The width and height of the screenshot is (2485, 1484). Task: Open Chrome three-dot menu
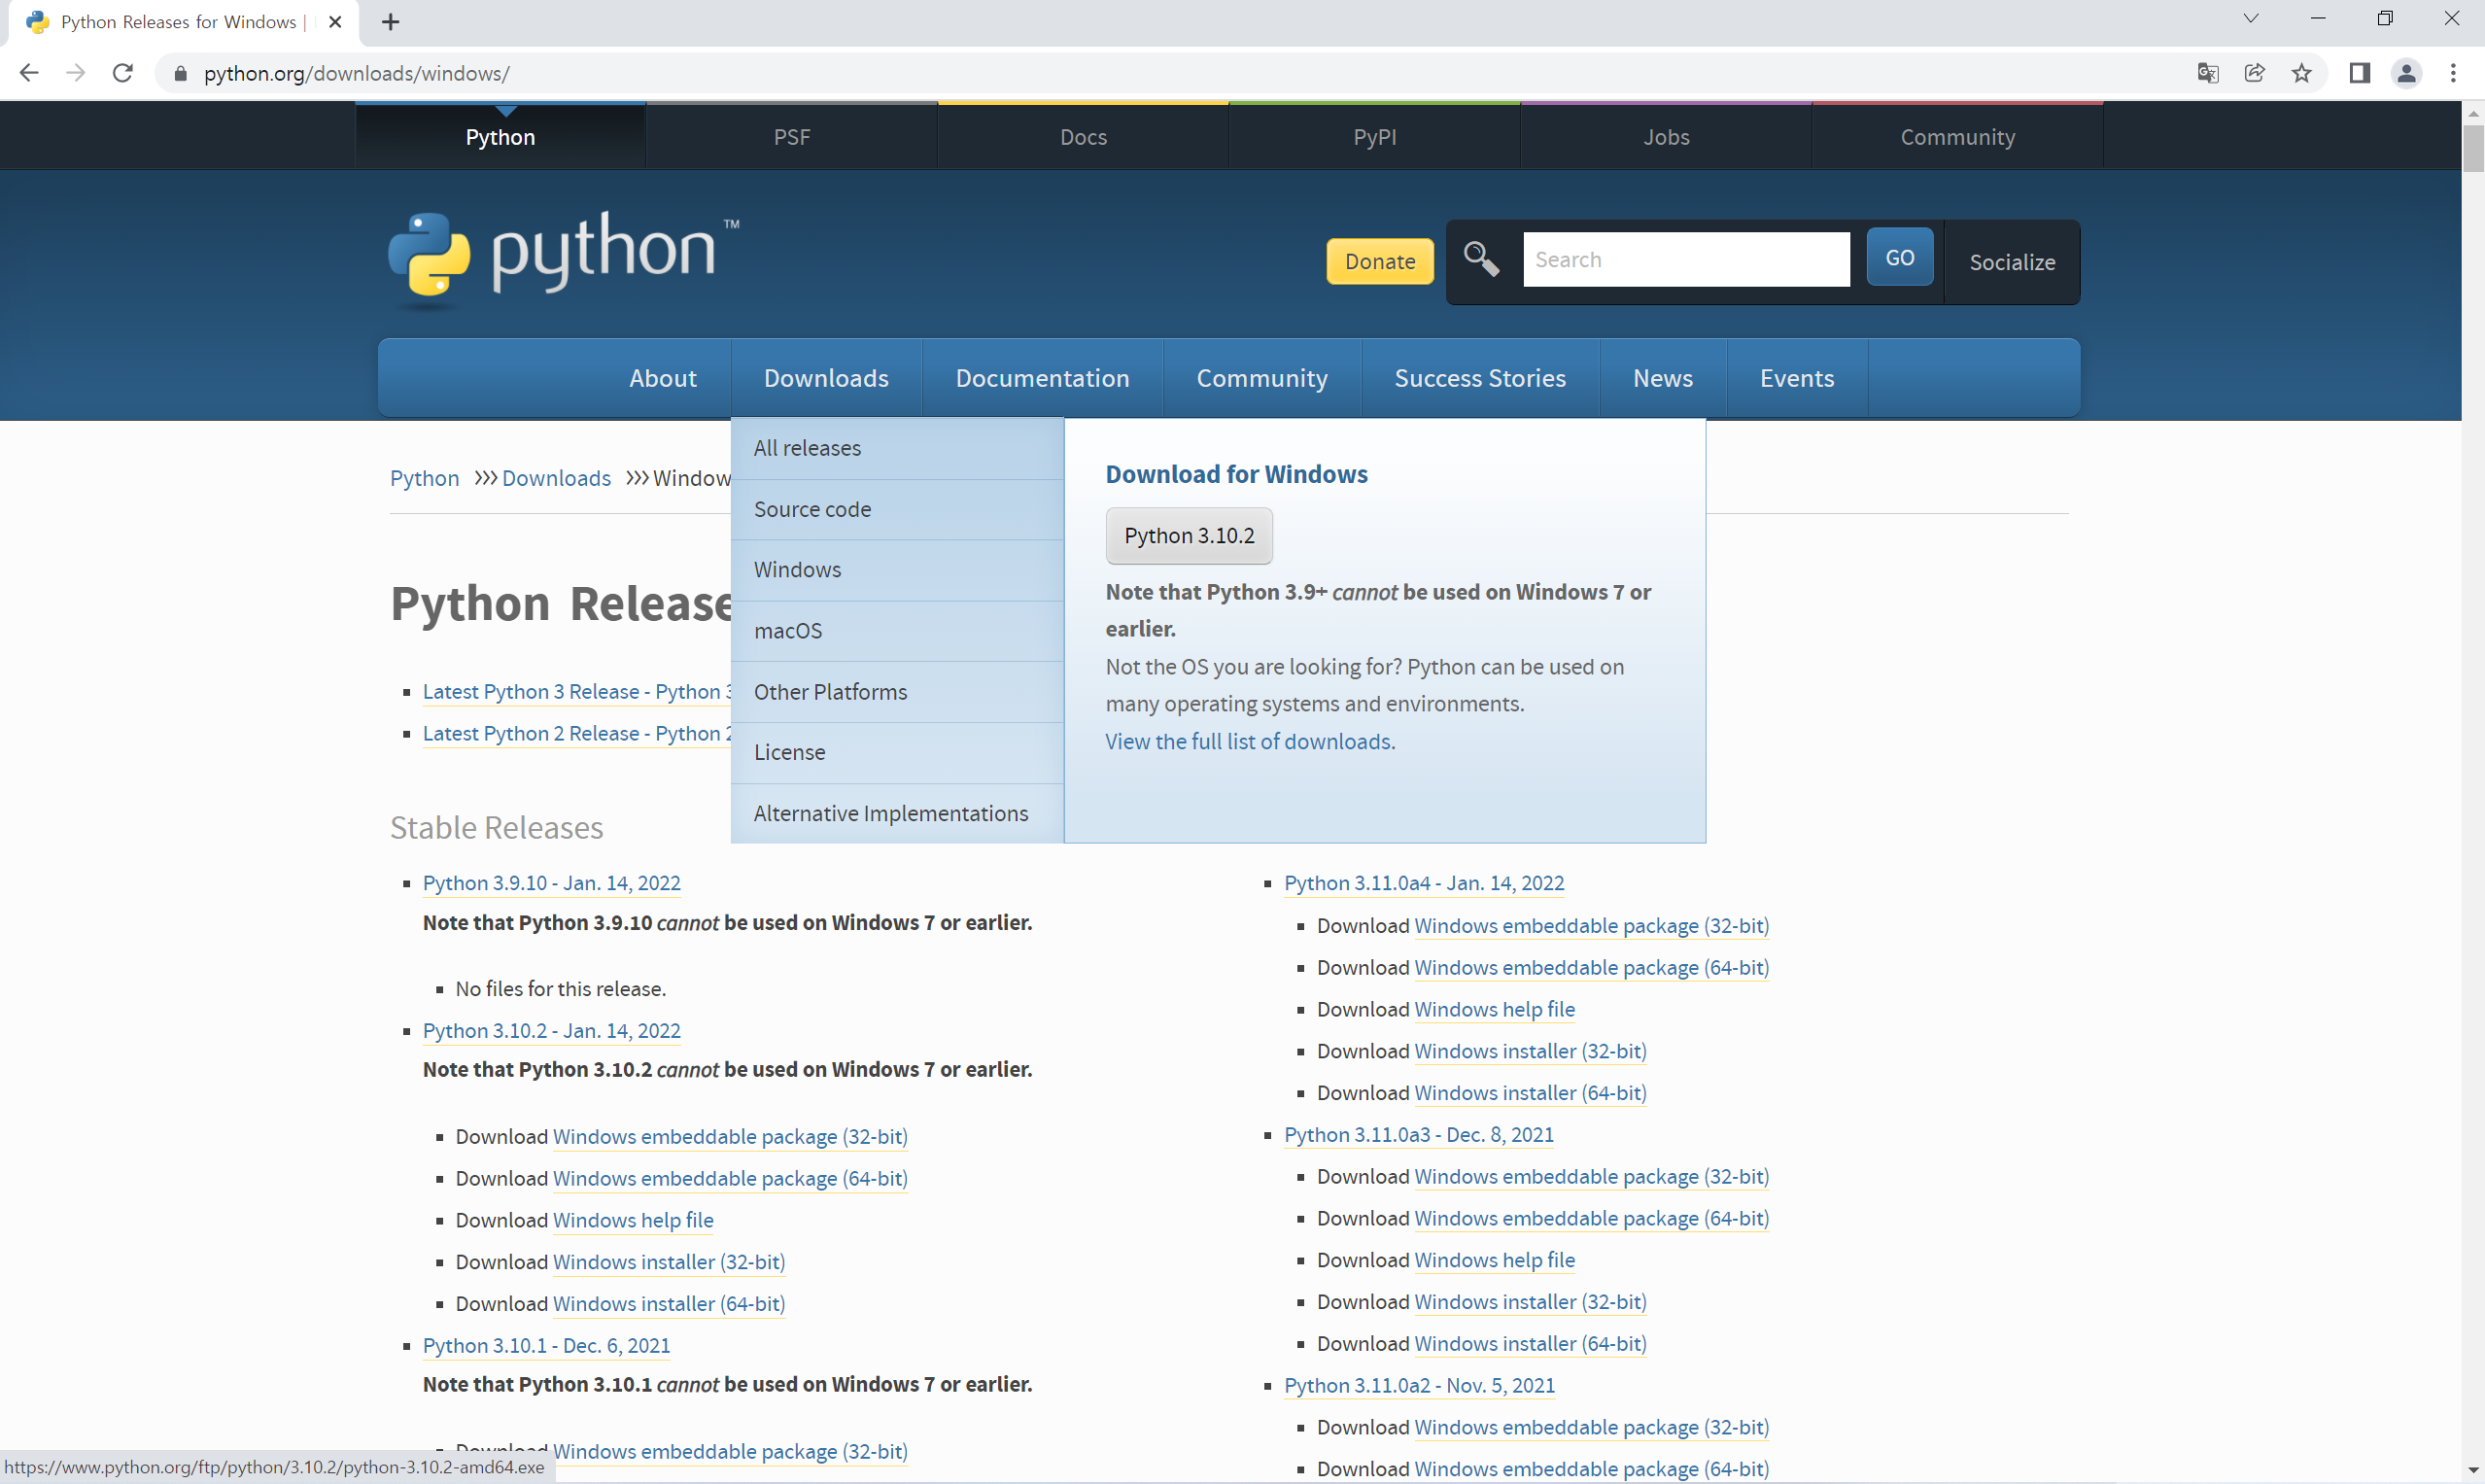click(2453, 73)
